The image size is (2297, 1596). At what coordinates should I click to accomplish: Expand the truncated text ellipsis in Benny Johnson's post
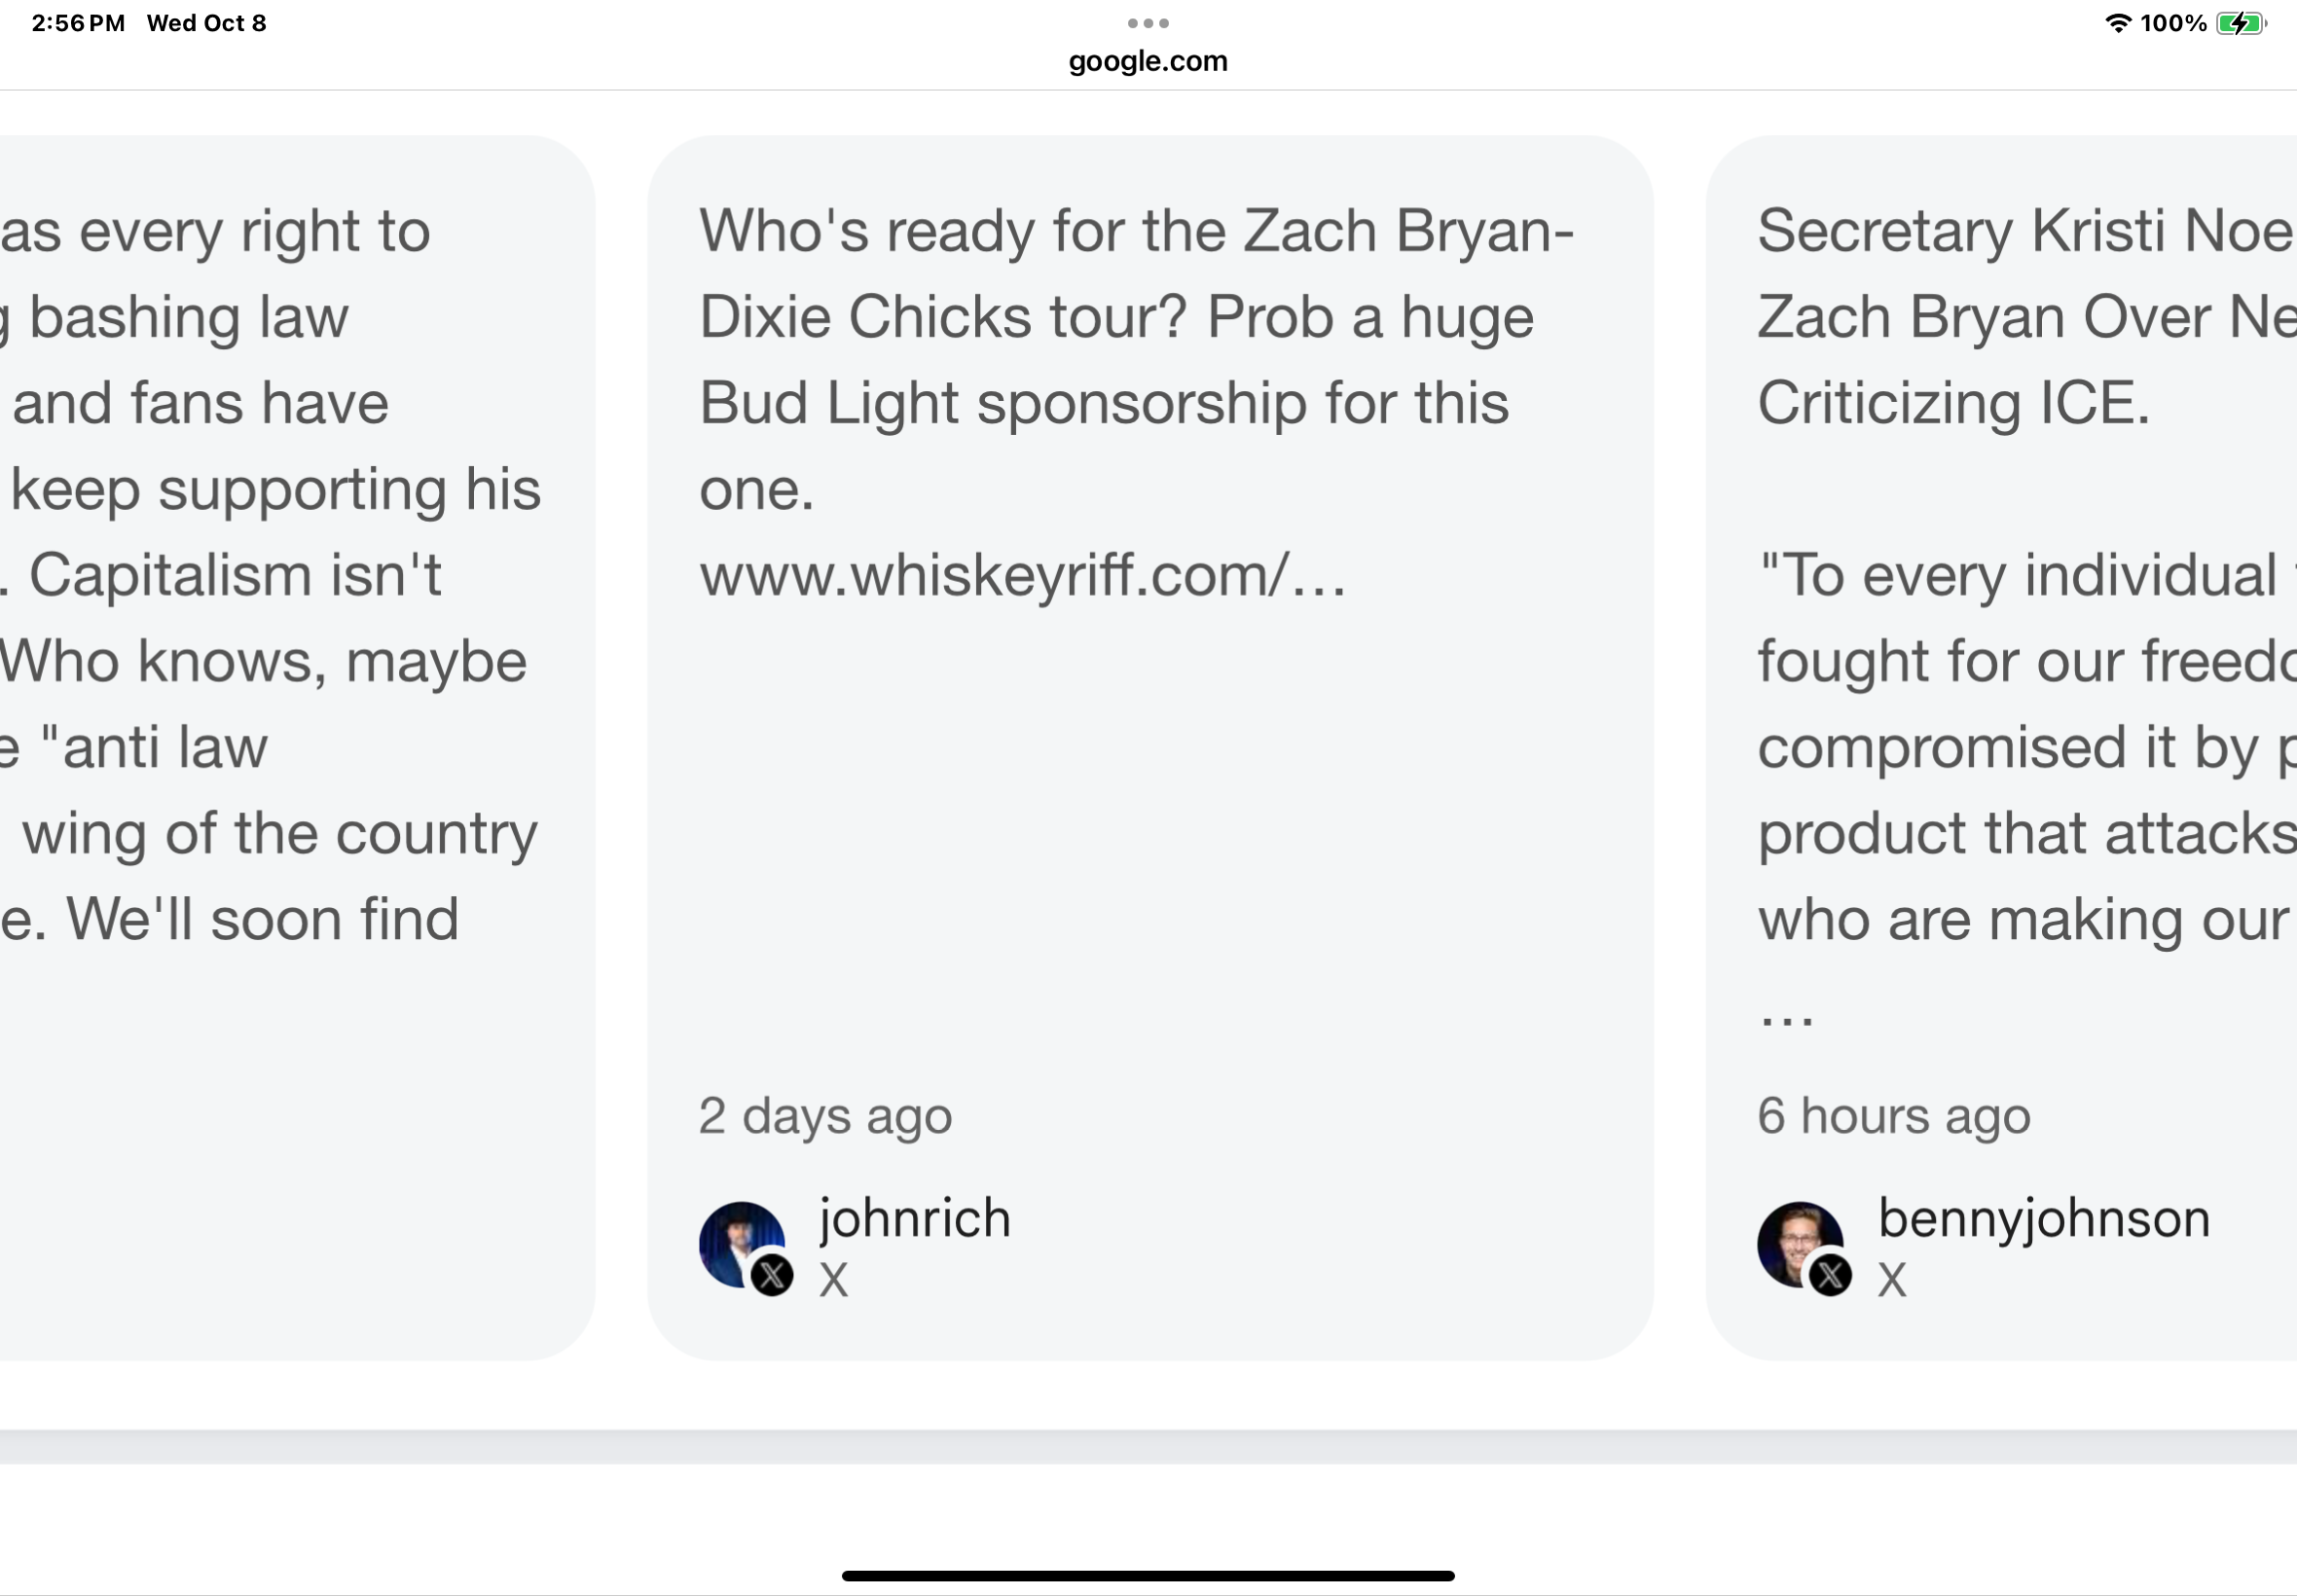point(1786,1018)
